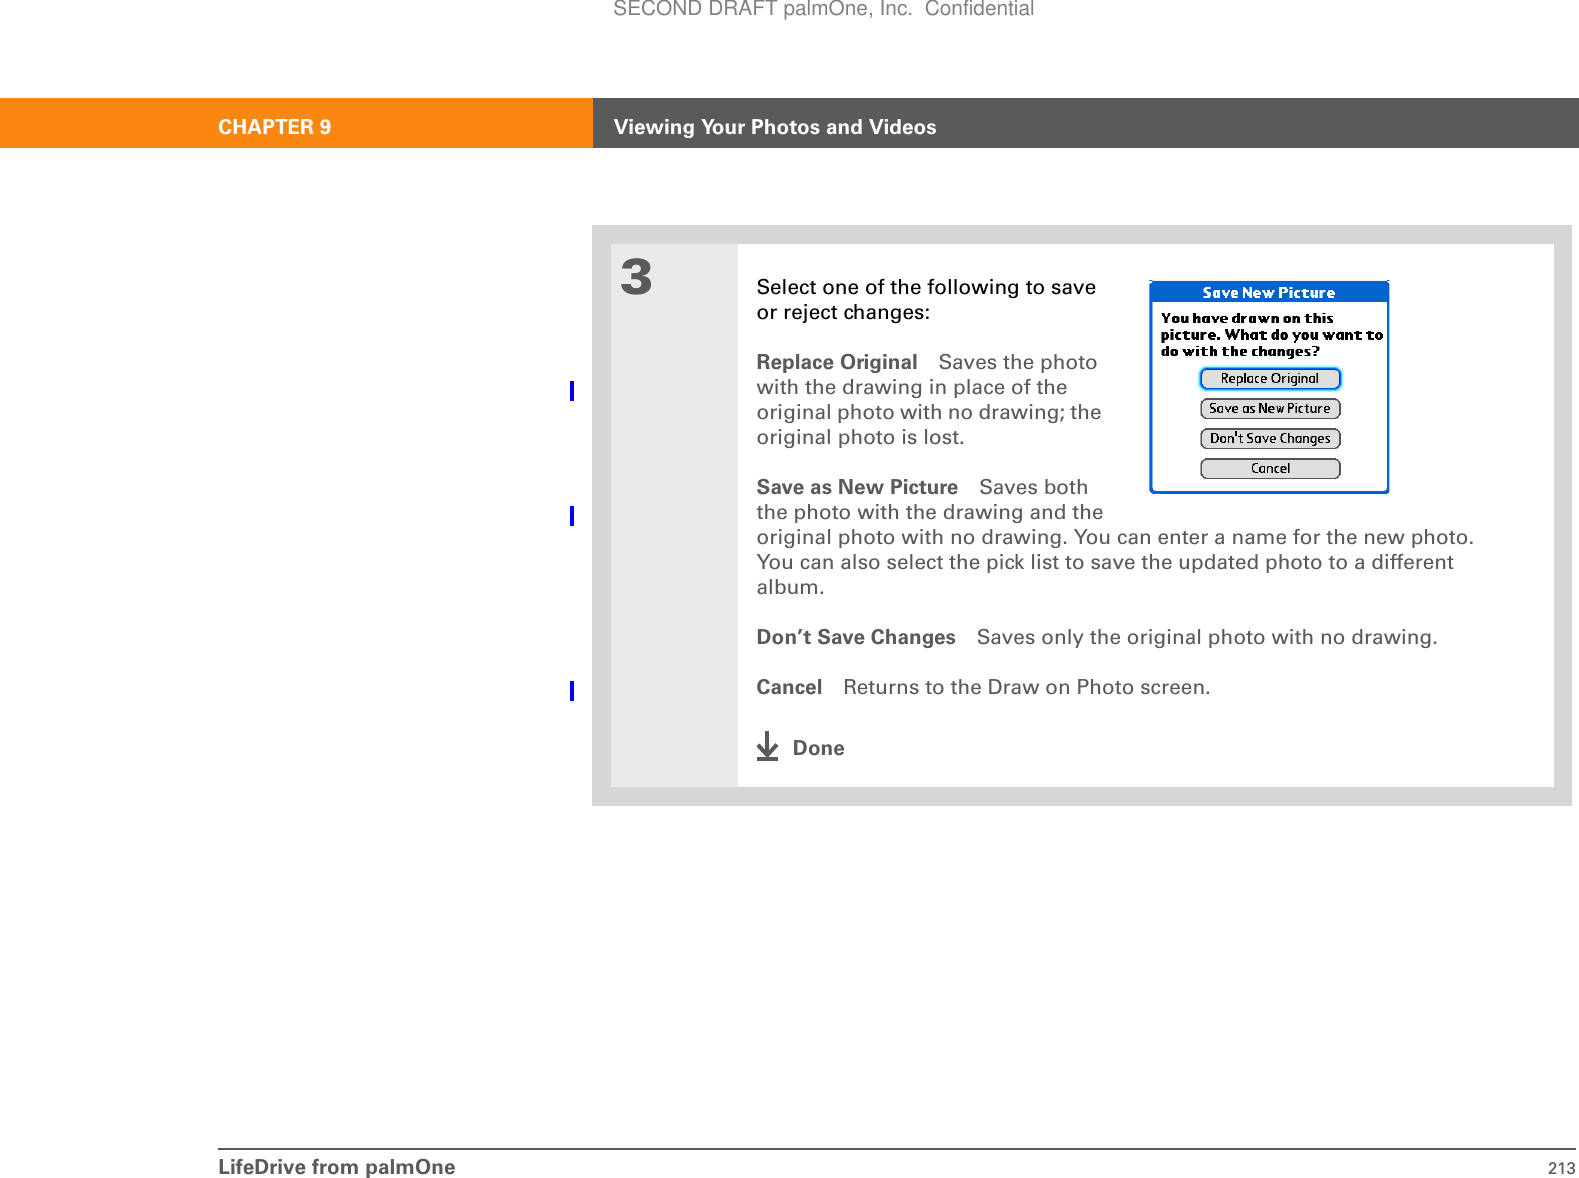Select the Don't Save Changes button
The width and height of the screenshot is (1579, 1178).
[x=1270, y=439]
